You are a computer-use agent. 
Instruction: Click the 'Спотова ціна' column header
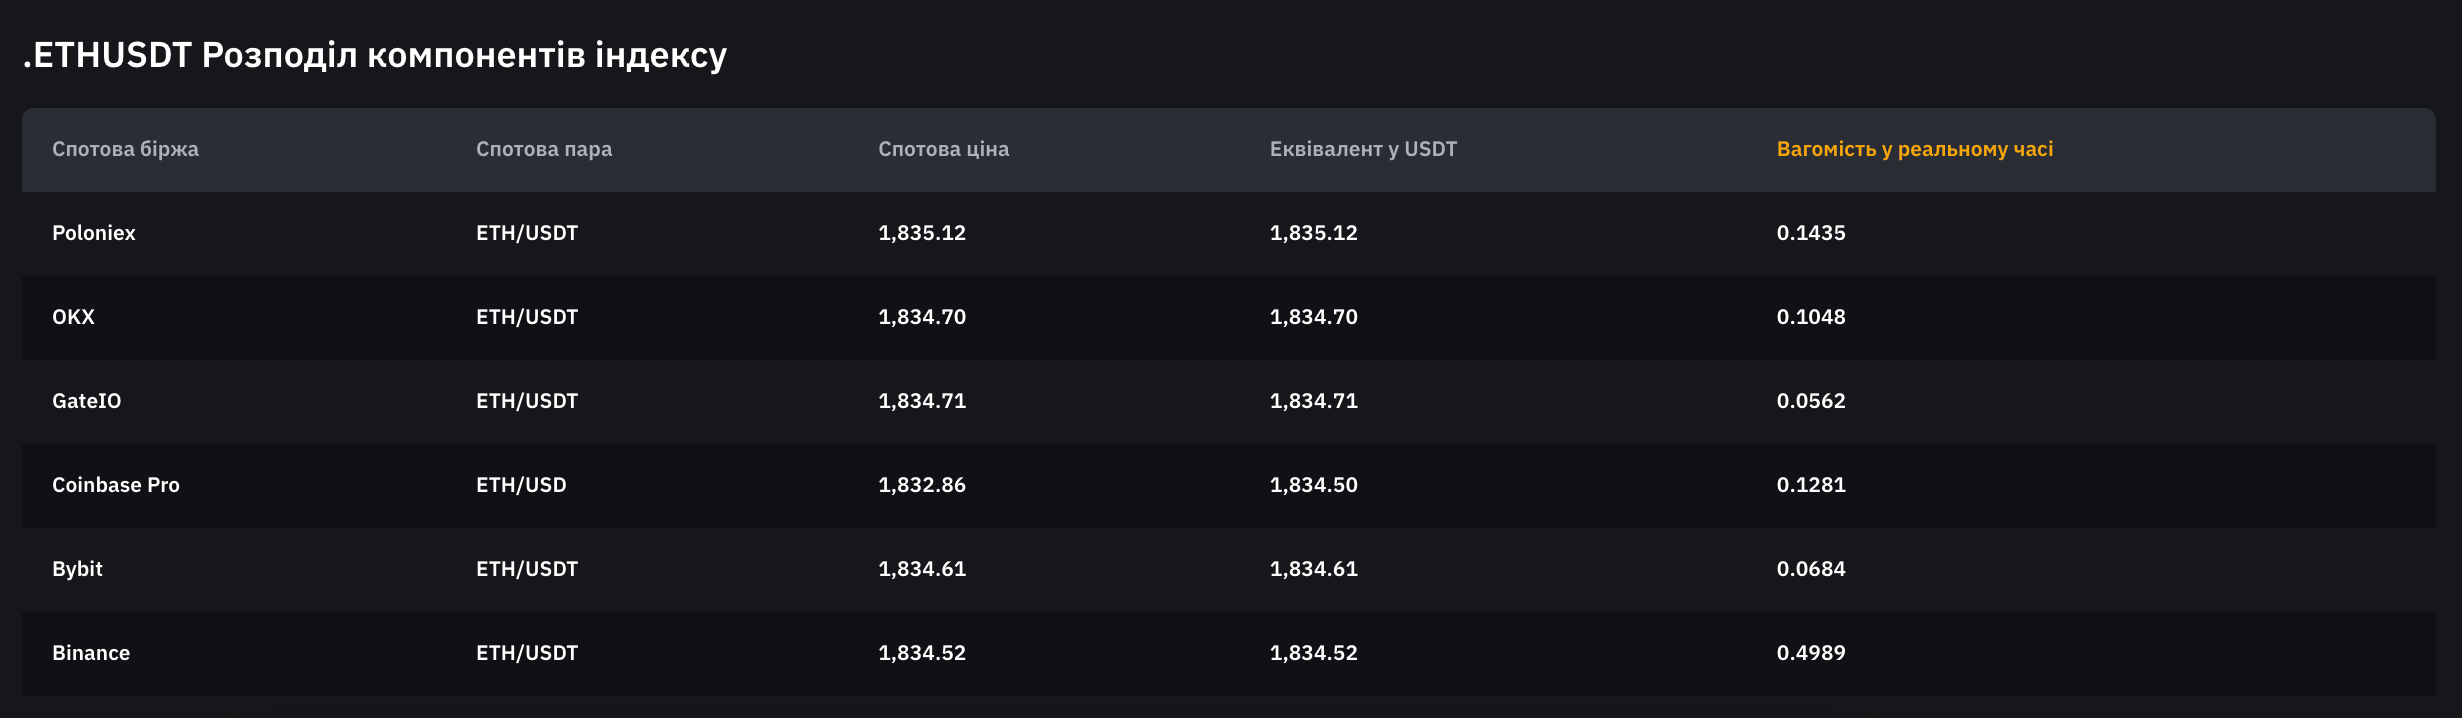click(943, 149)
